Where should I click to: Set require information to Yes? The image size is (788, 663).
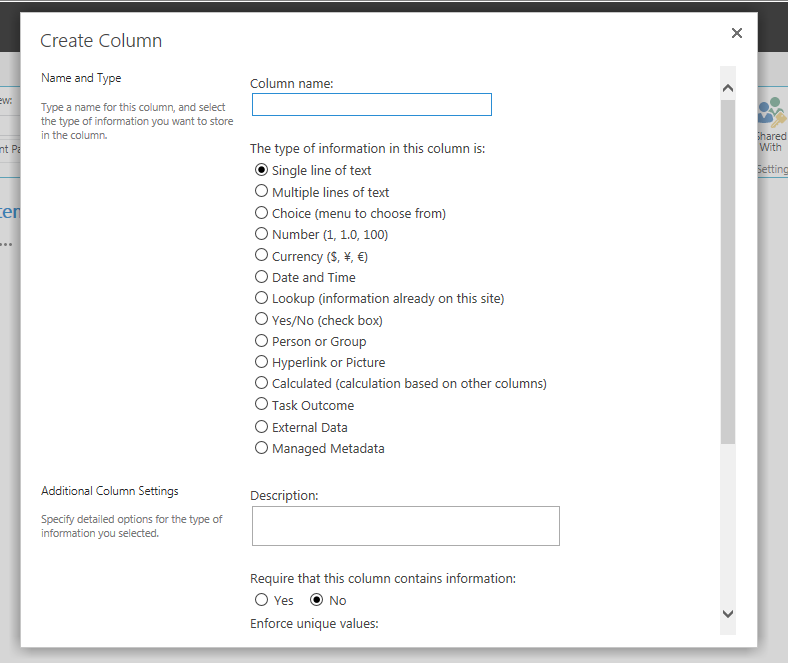(x=262, y=600)
